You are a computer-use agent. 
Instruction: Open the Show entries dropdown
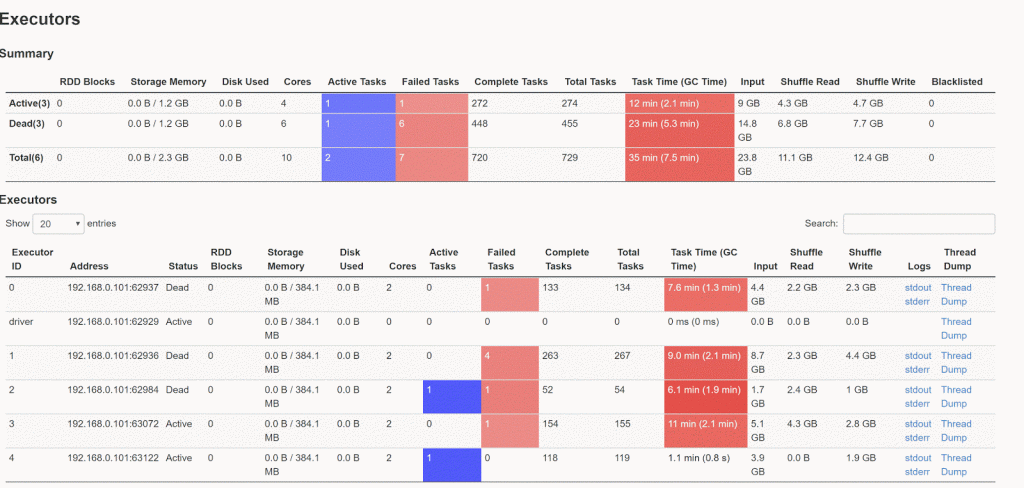(x=59, y=223)
